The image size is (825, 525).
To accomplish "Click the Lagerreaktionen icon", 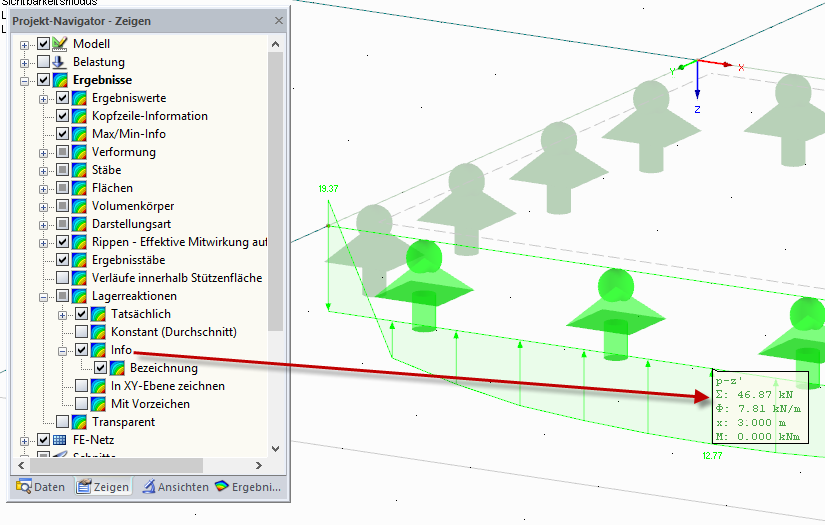I will (x=79, y=296).
